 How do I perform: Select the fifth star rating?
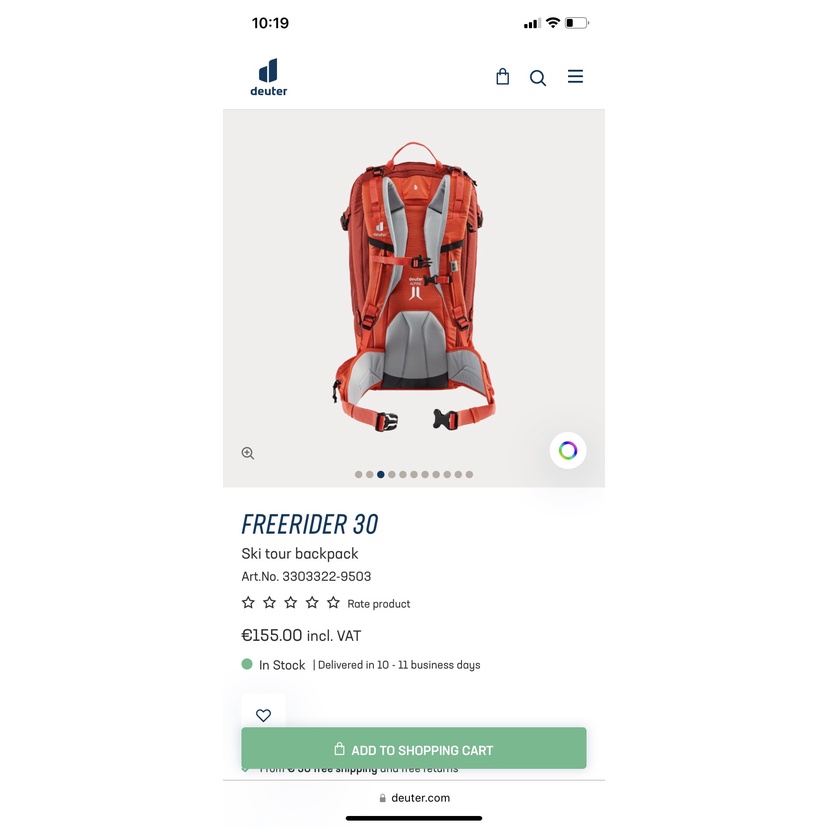pyautogui.click(x=333, y=603)
